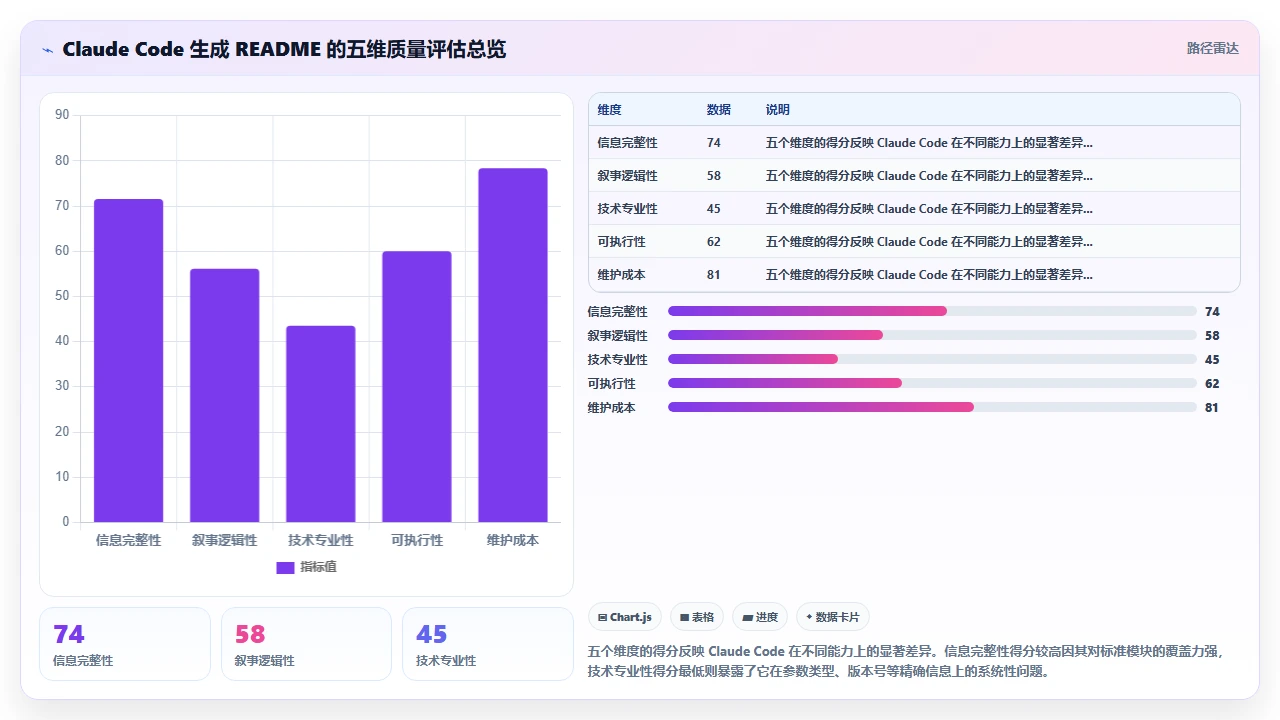Click the 信息完整性 bar in the chart

pyautogui.click(x=128, y=360)
